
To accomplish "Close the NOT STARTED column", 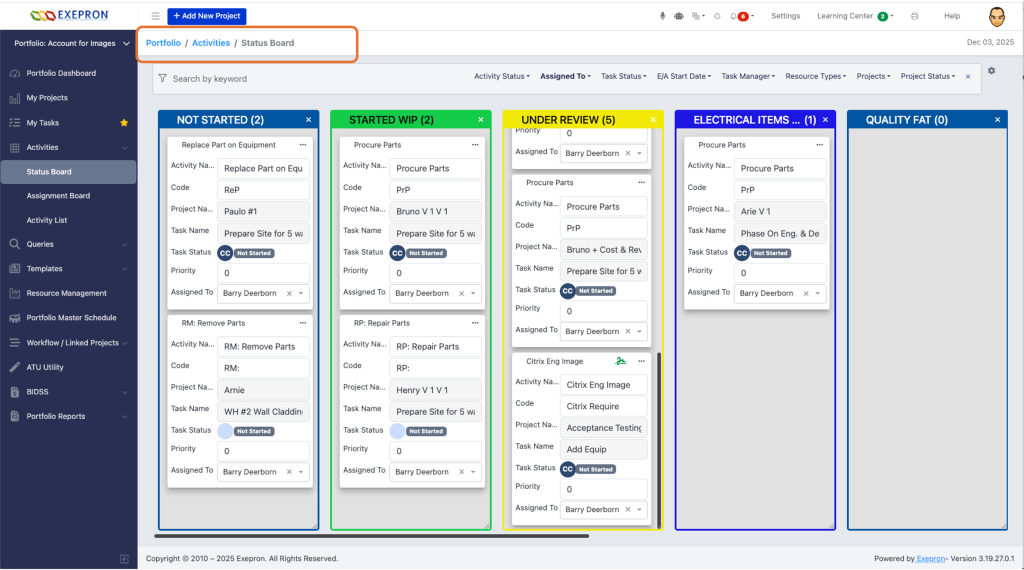I will [308, 120].
